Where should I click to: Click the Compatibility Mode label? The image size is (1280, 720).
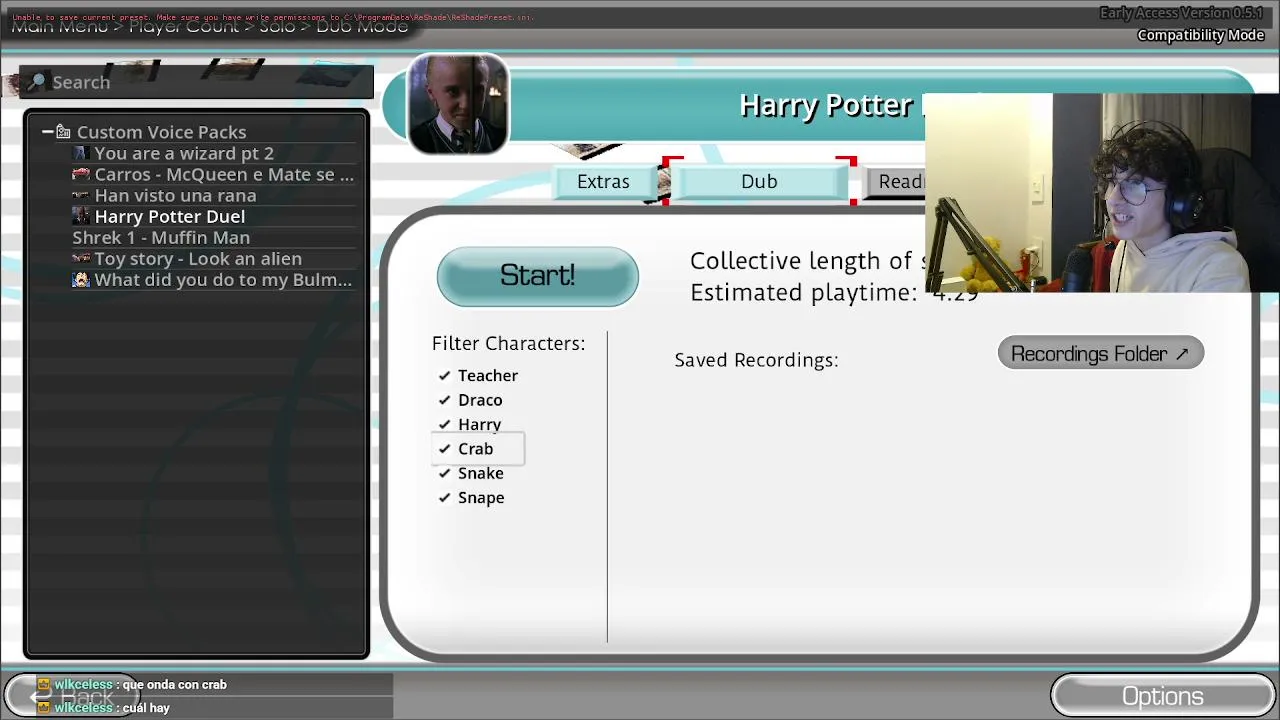coord(1201,35)
